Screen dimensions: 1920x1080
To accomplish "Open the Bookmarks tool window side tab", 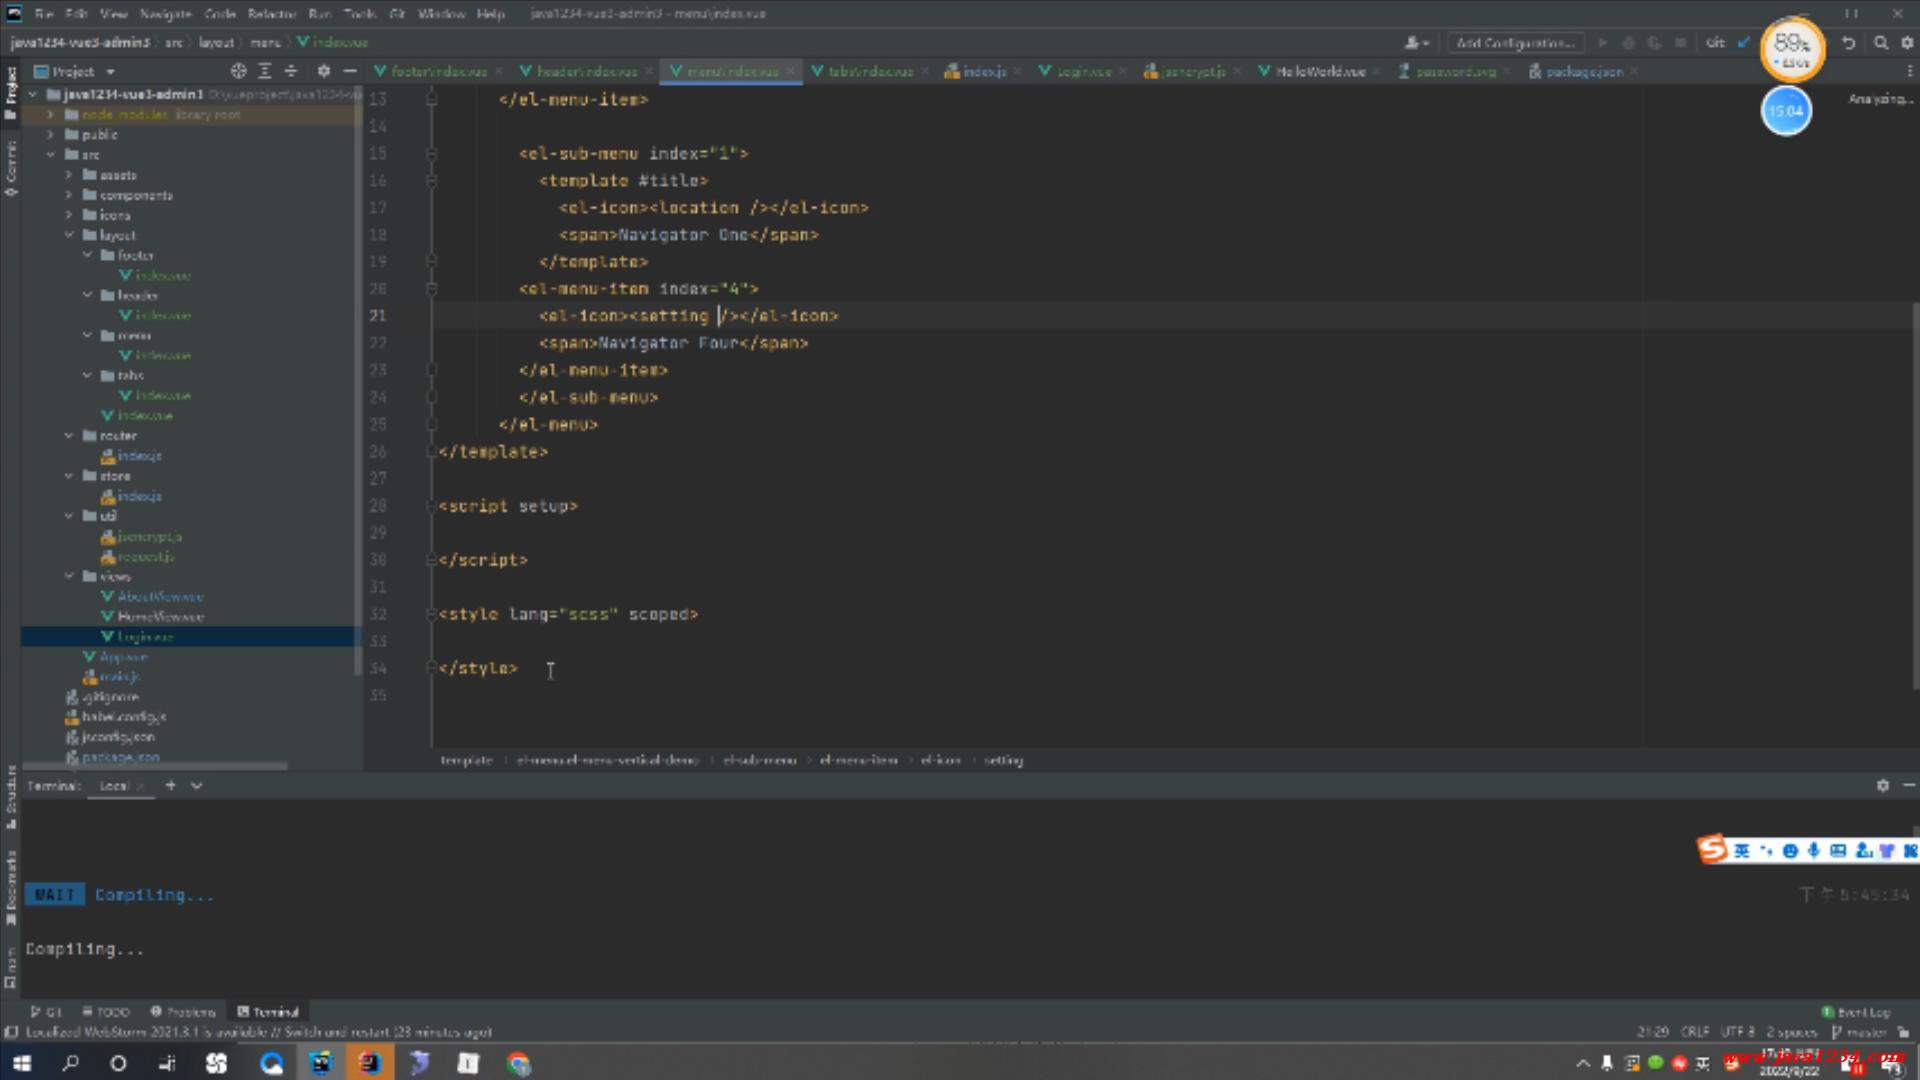I will (11, 887).
